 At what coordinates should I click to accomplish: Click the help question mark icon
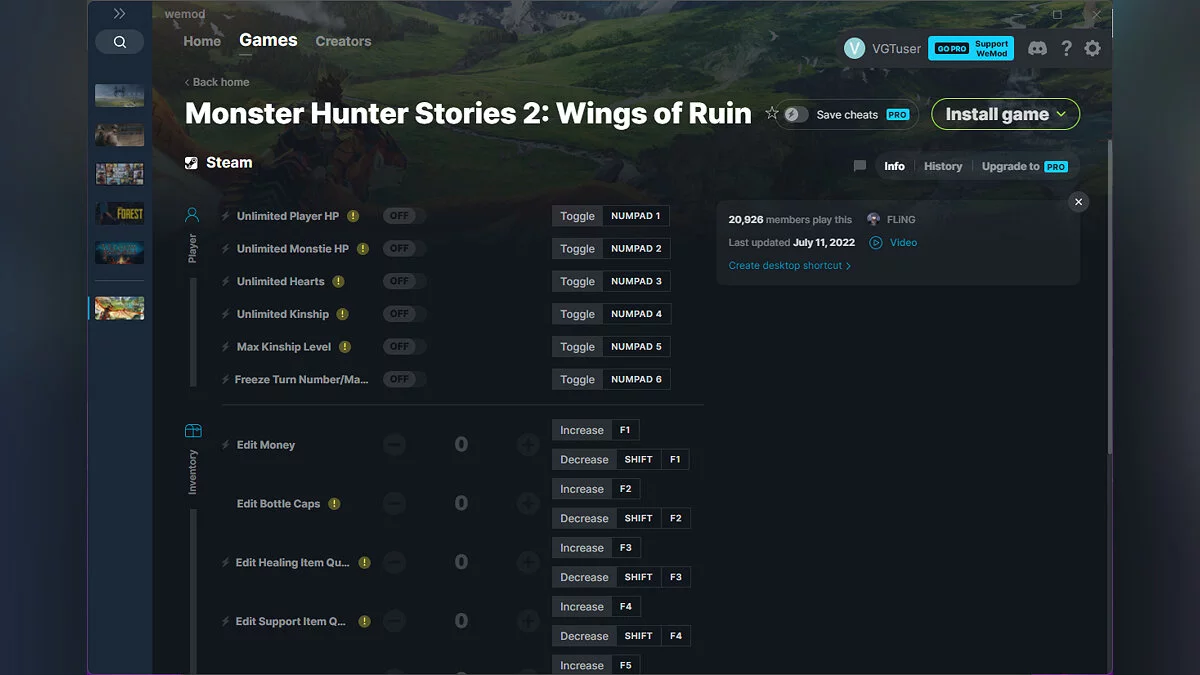coord(1066,47)
